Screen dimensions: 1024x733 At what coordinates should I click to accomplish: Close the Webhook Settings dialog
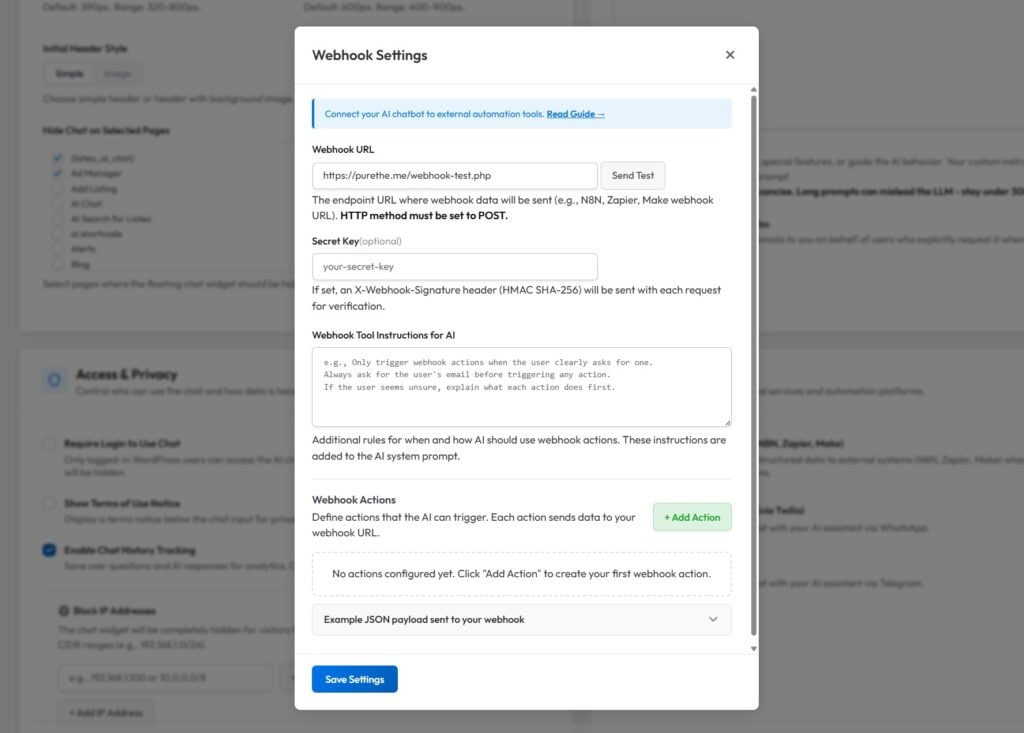tap(730, 55)
